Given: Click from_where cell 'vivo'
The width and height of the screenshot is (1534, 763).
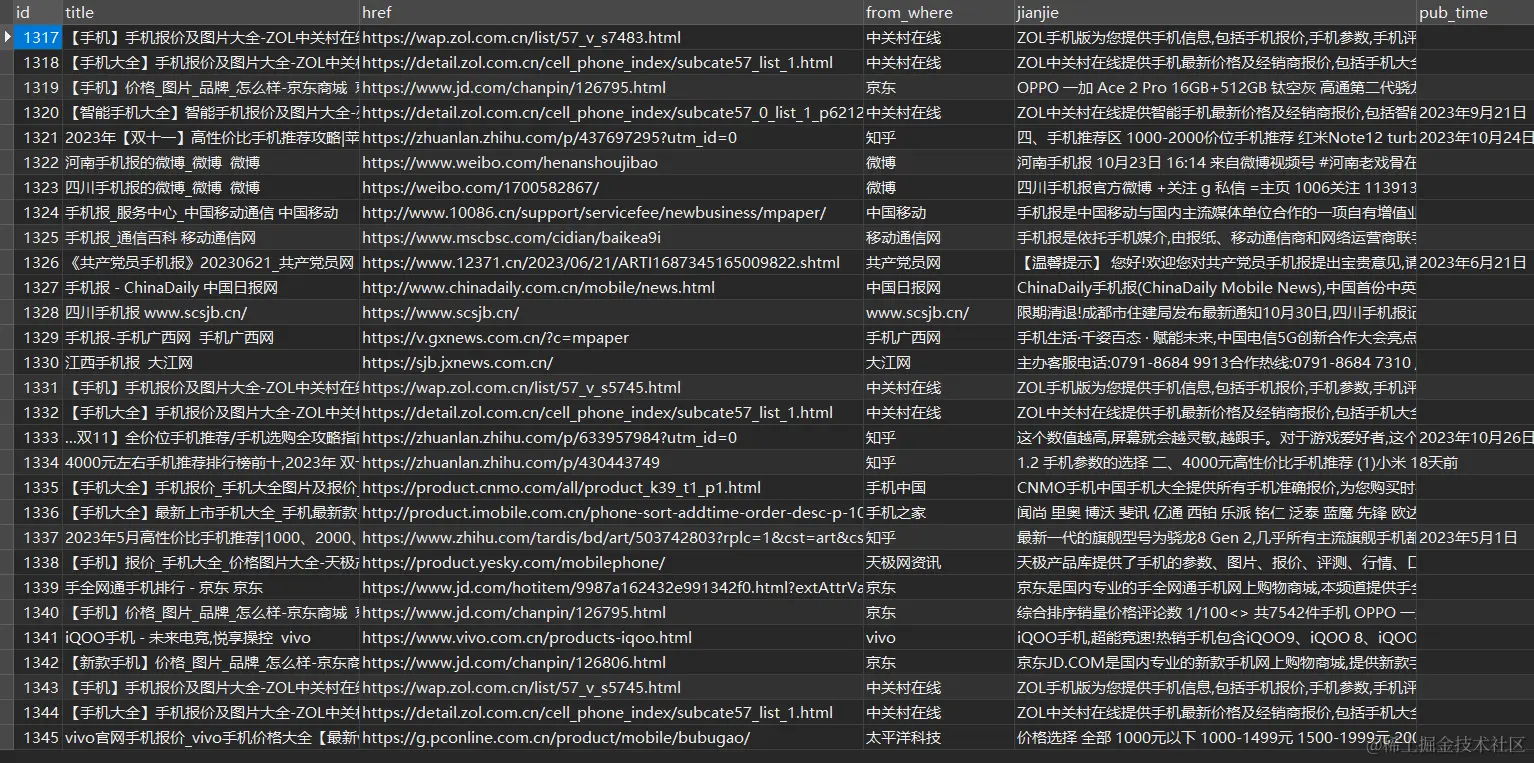Looking at the screenshot, I should [881, 638].
